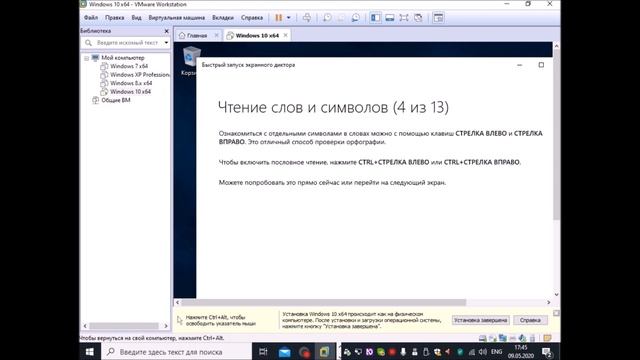Open the library search dropdown arrow
The height and width of the screenshot is (360, 640).
[166, 42]
